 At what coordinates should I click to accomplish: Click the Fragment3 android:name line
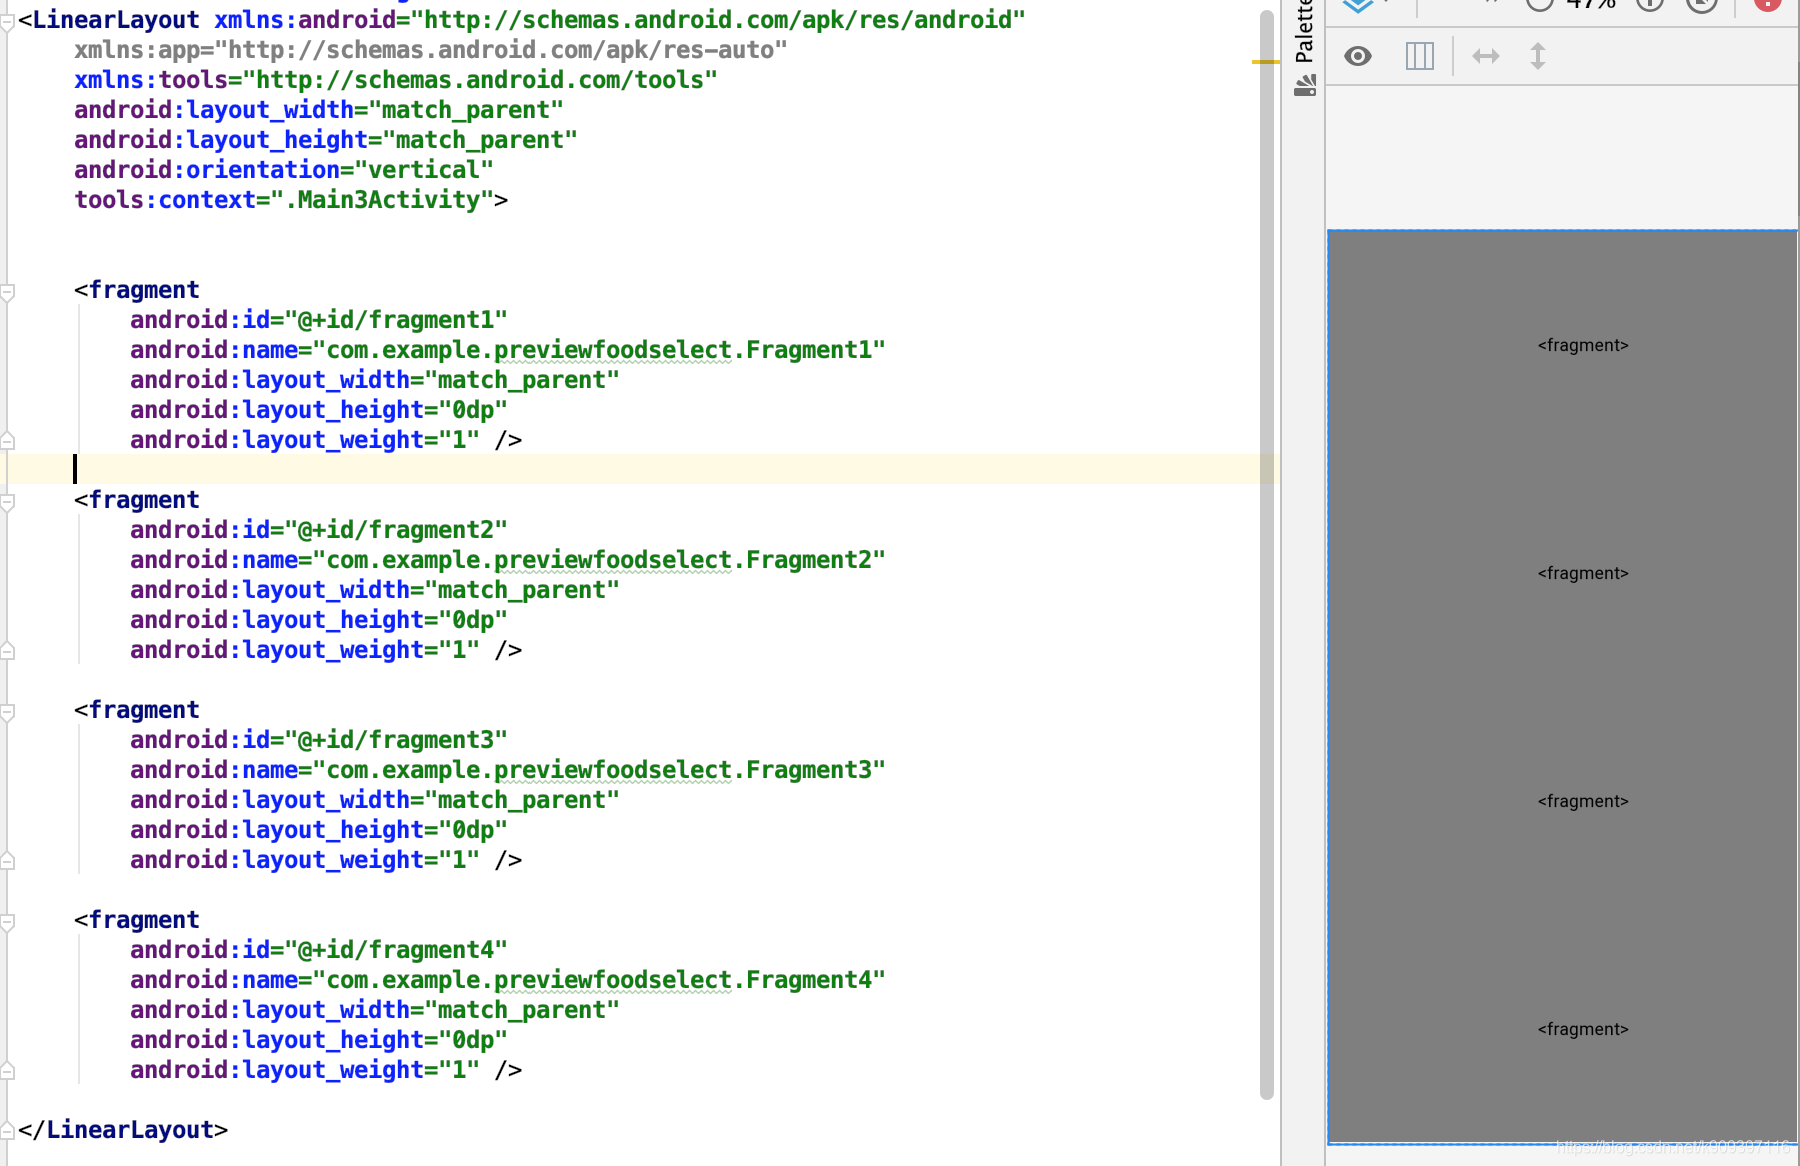click(x=508, y=770)
